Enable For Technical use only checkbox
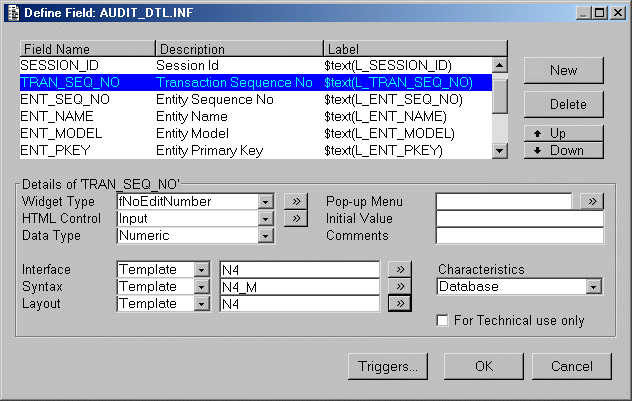 [443, 321]
